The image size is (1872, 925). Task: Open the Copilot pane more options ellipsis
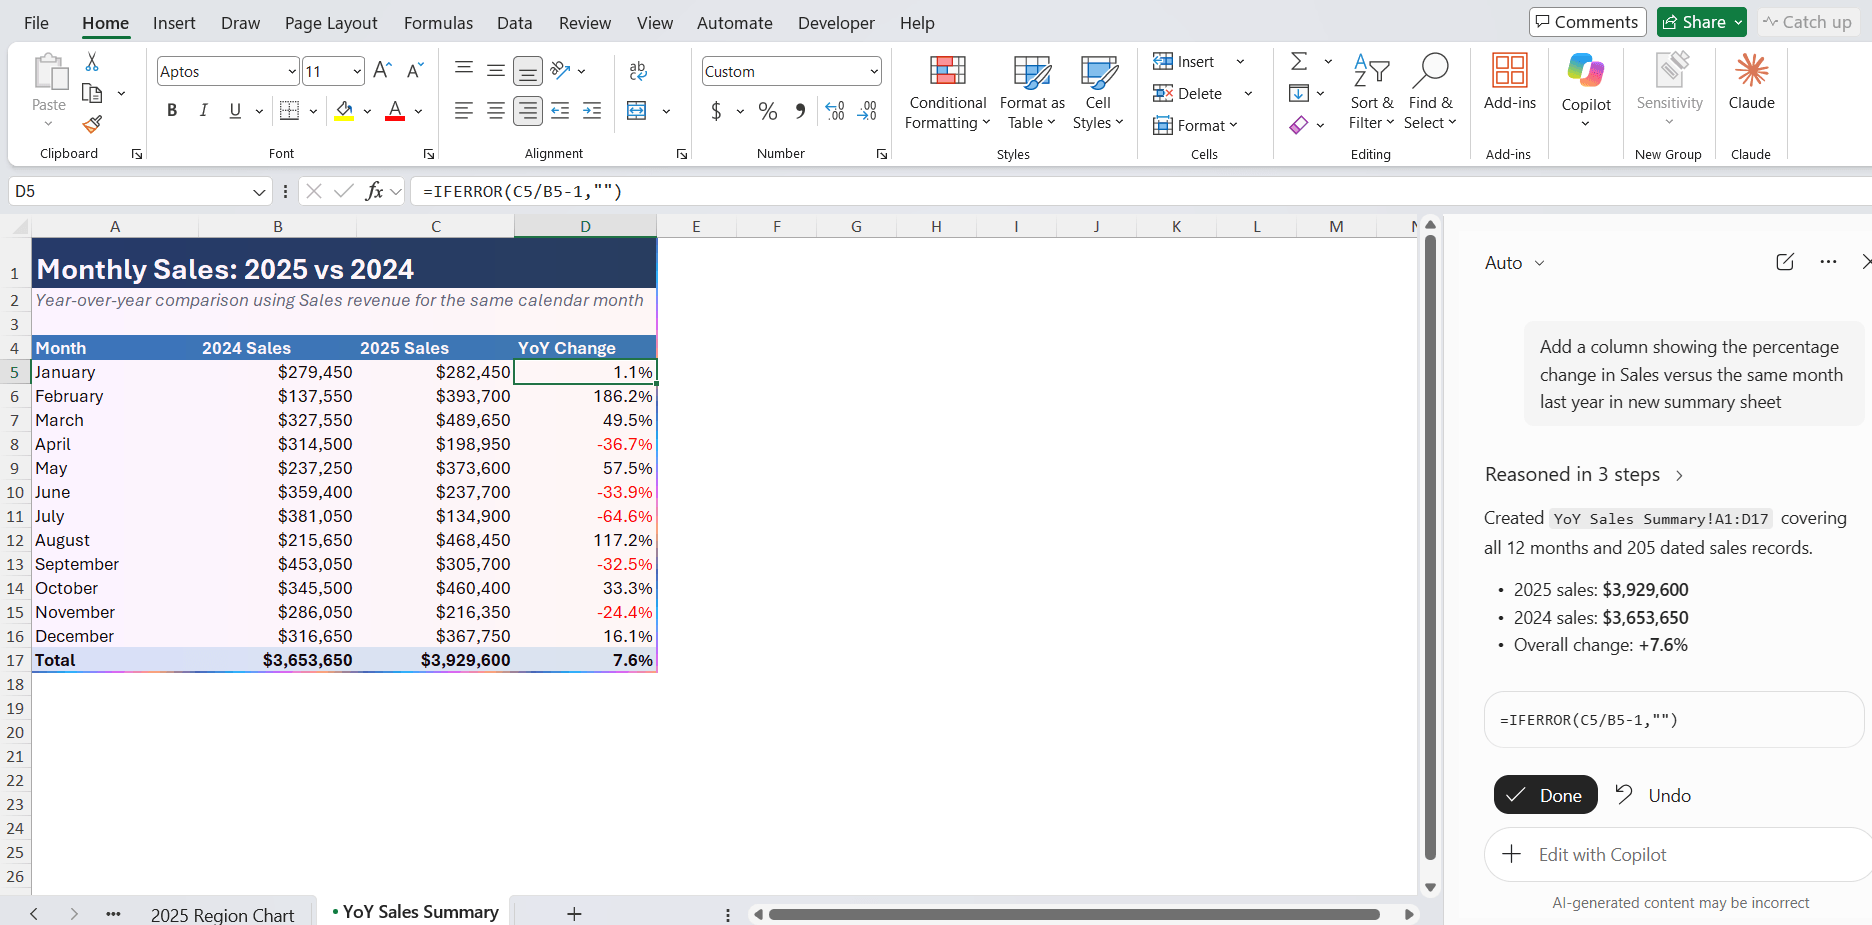coord(1828,262)
